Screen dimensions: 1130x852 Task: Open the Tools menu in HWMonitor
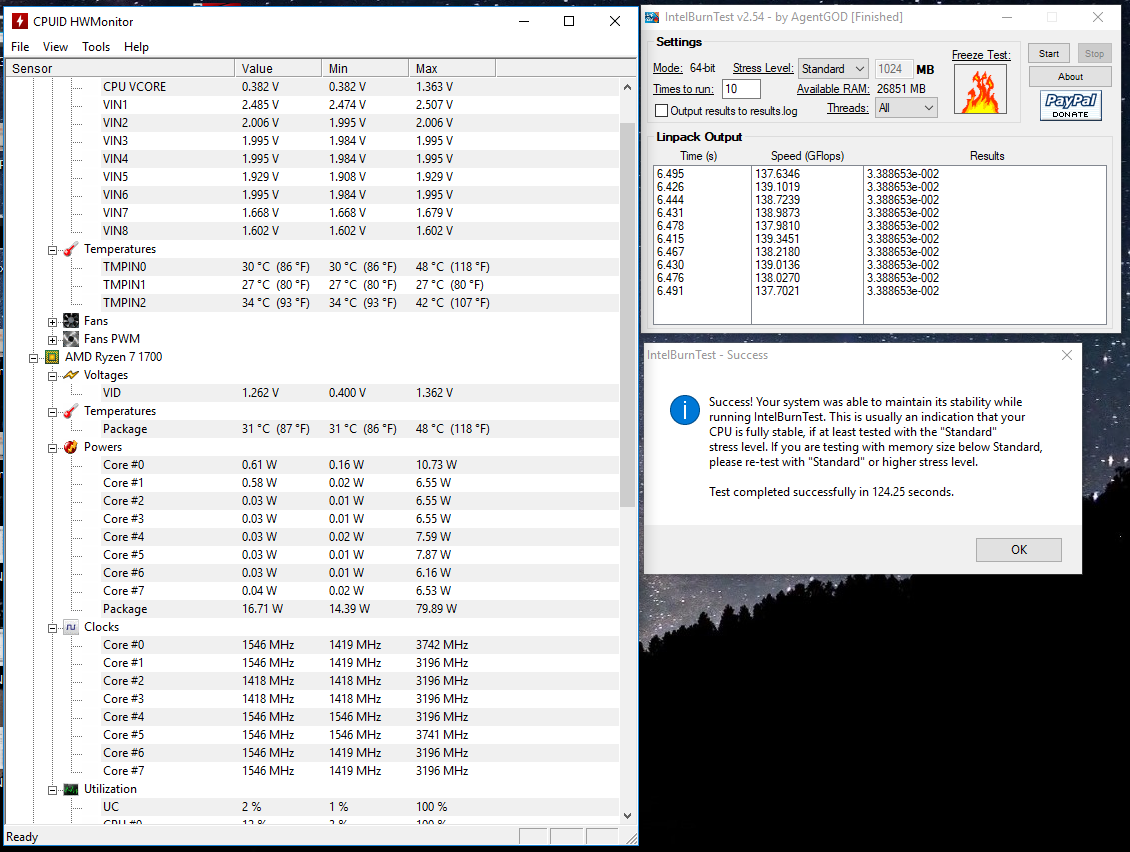point(96,47)
